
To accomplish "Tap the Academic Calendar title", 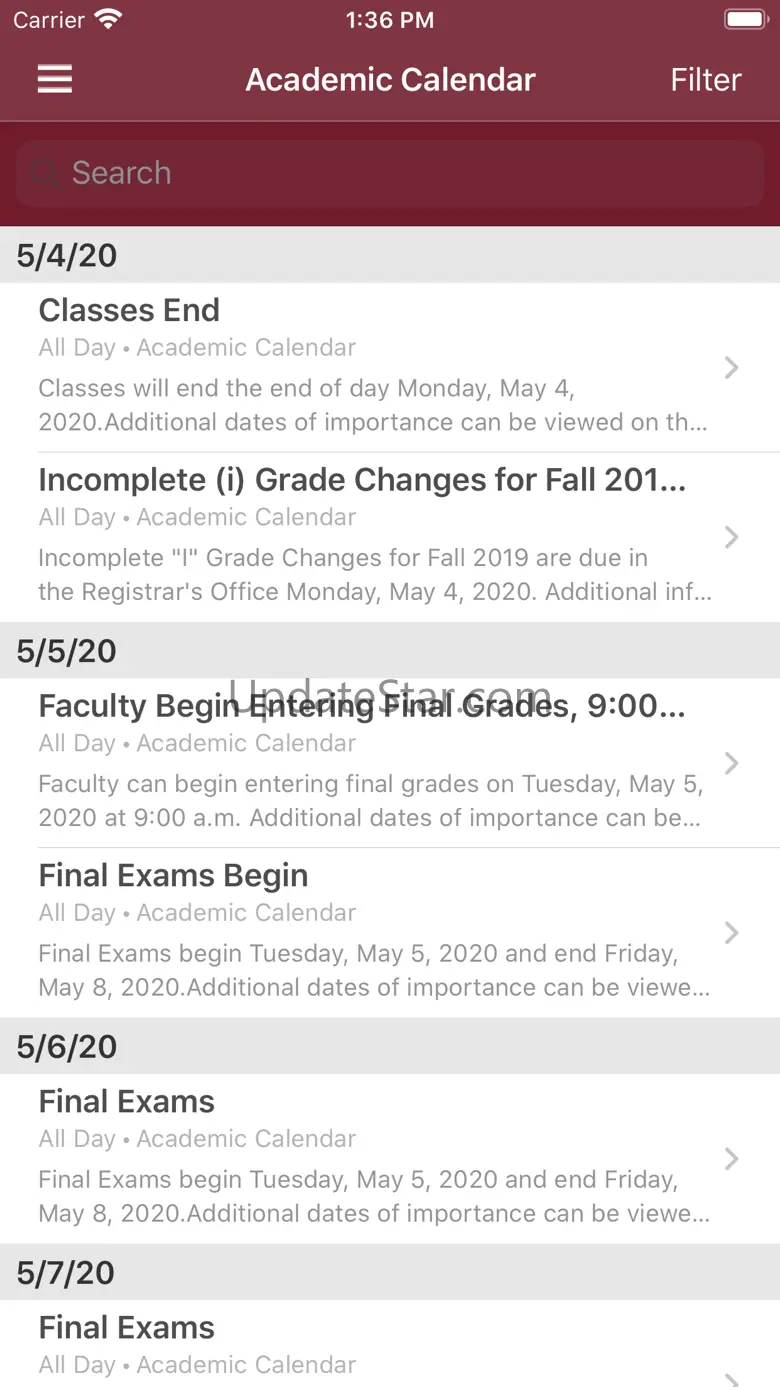I will click(391, 80).
